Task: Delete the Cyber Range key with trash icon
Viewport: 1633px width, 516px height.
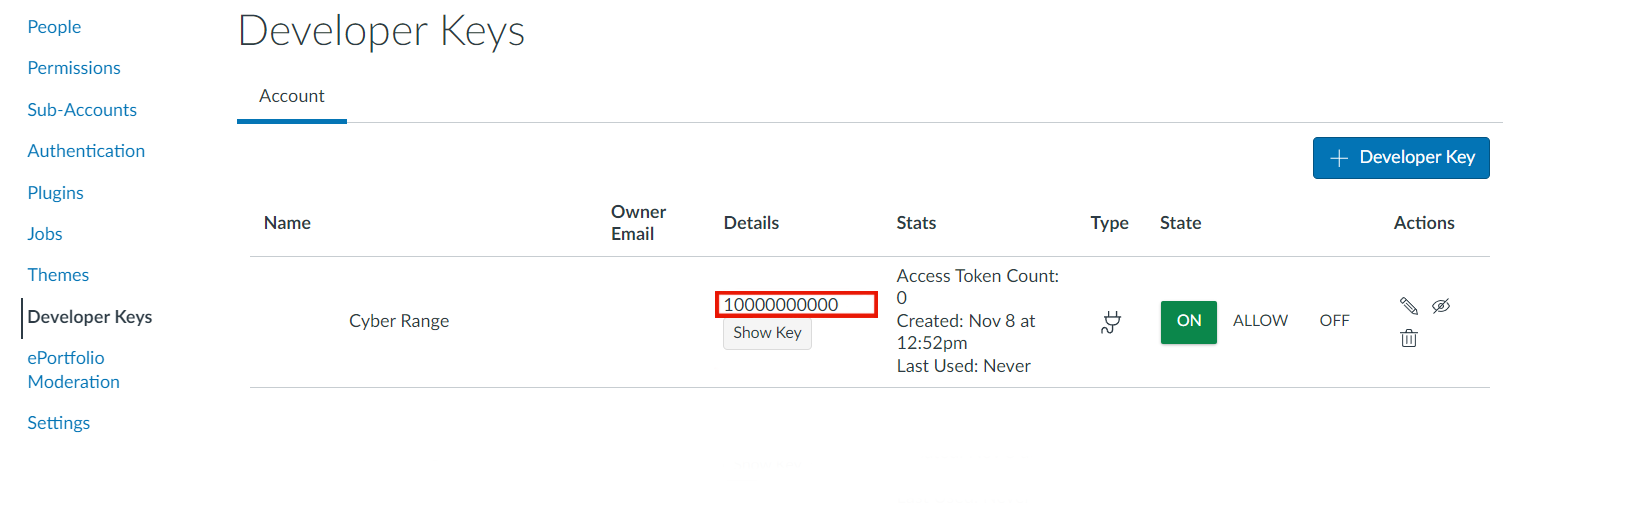Action: 1408,338
